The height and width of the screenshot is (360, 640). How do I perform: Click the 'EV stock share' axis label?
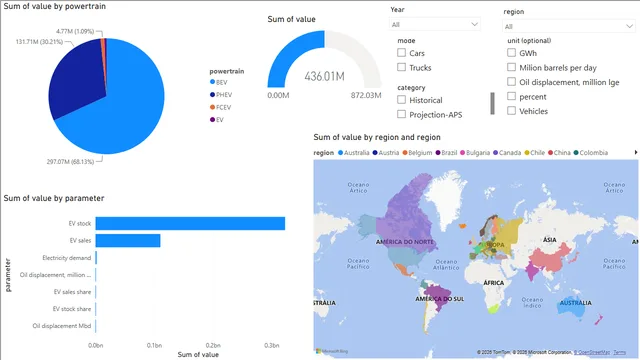click(72, 309)
